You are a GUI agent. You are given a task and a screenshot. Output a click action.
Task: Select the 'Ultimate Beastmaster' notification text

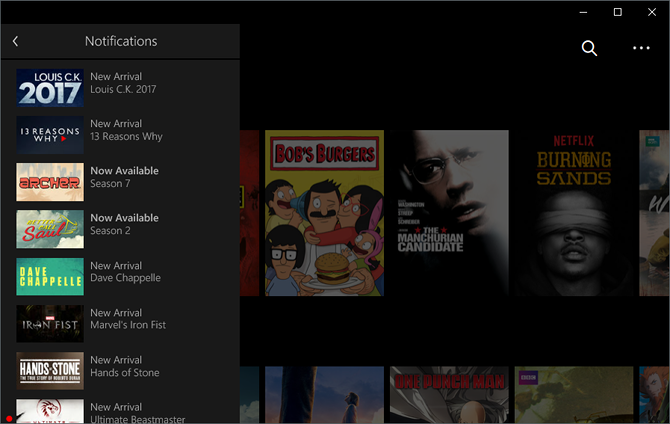[x=138, y=419]
